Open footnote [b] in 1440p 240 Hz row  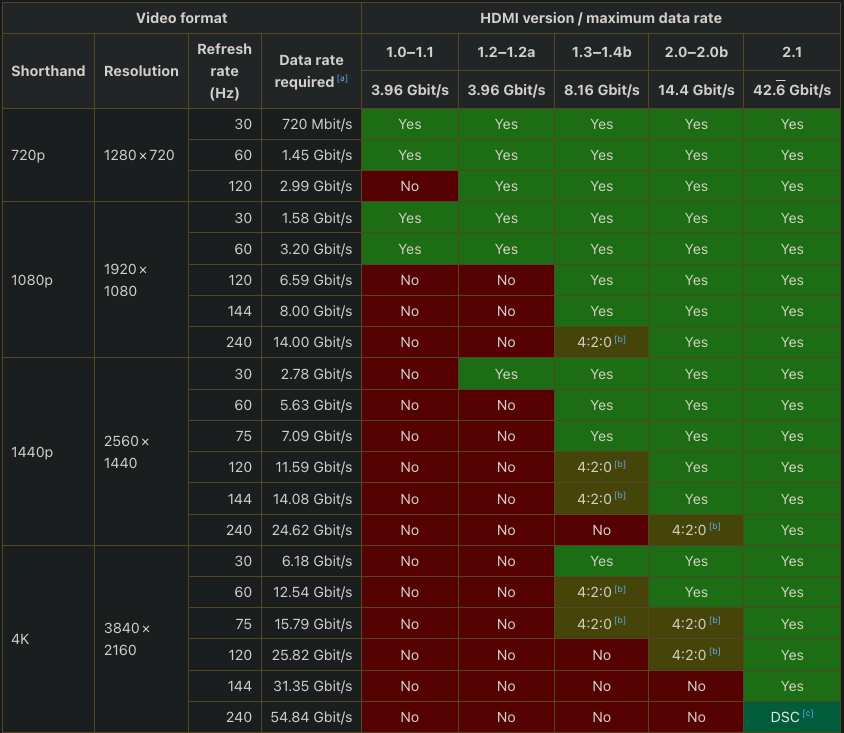[x=715, y=526]
